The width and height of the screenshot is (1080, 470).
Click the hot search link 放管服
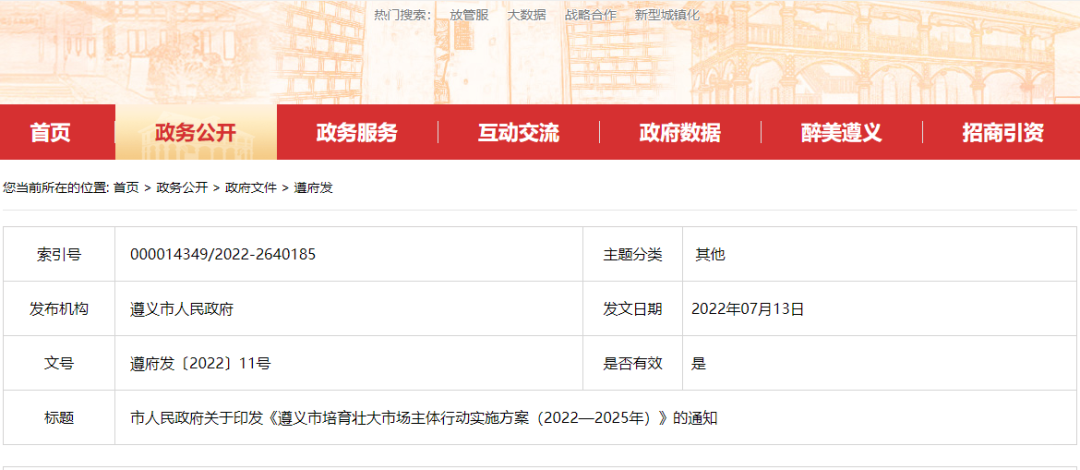click(x=469, y=15)
